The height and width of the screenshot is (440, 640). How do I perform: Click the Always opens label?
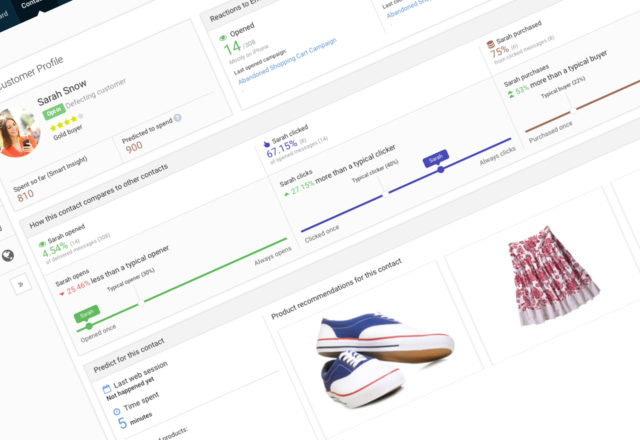[x=273, y=256]
